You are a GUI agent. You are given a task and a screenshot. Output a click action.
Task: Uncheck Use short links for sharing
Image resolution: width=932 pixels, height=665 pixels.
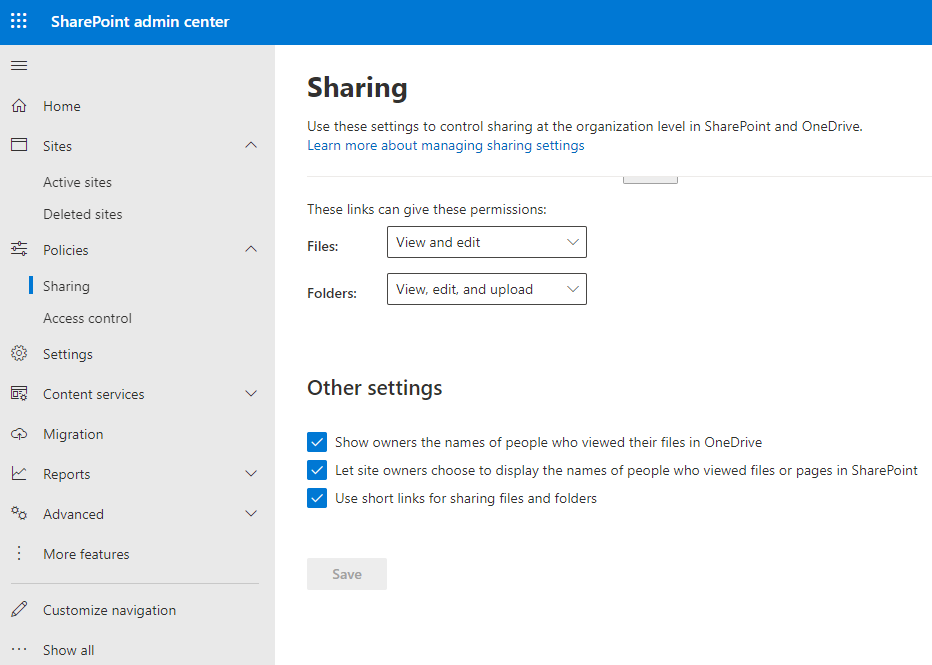(x=317, y=498)
